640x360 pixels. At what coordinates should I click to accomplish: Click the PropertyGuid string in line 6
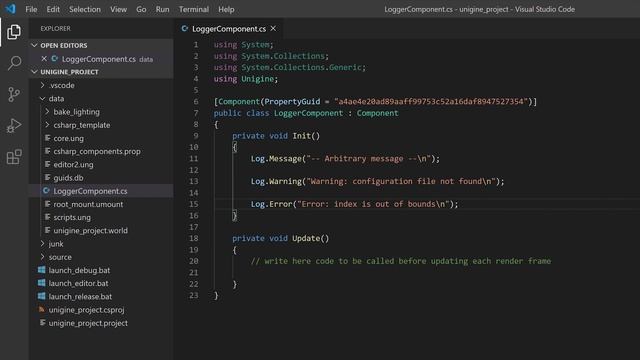pyautogui.click(x=431, y=101)
